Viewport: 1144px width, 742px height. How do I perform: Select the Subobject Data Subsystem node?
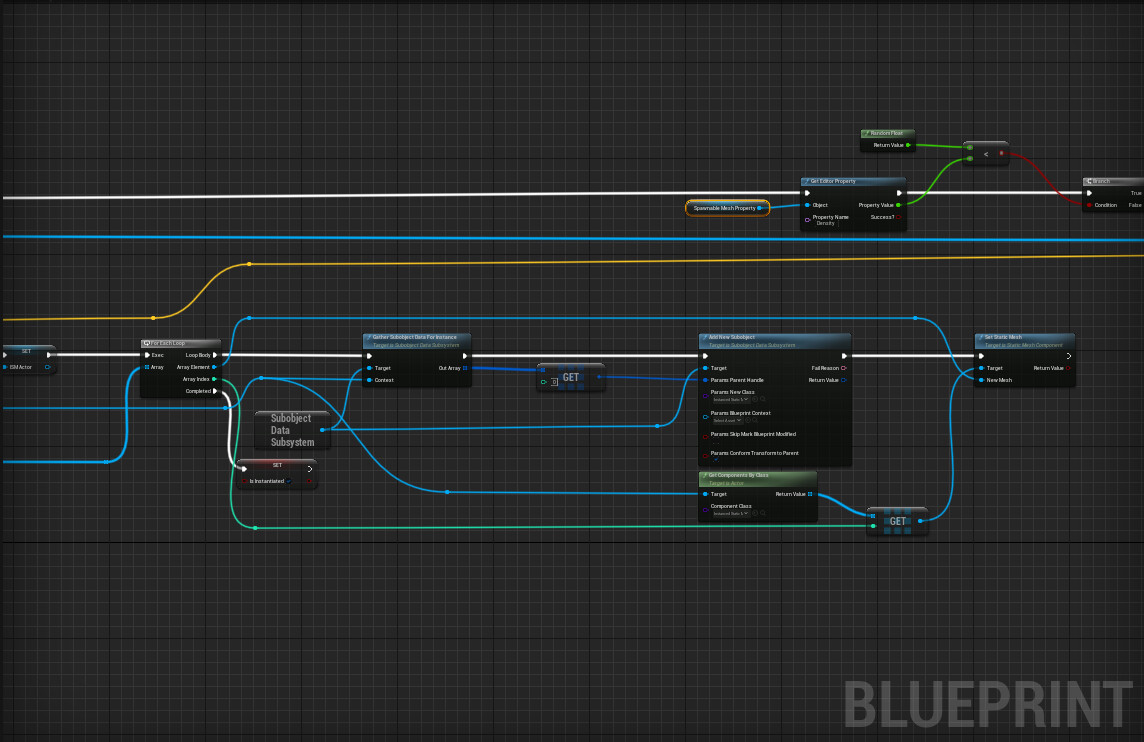click(x=291, y=429)
